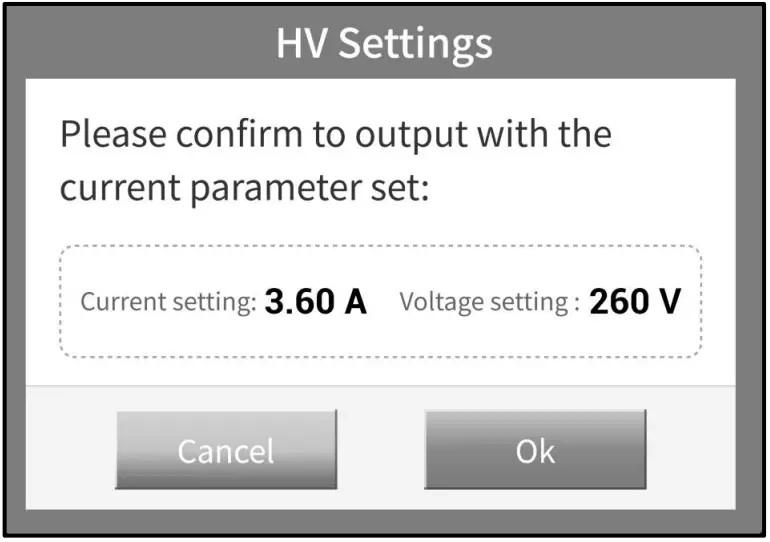Click the "Current setting:" label

click(x=168, y=302)
